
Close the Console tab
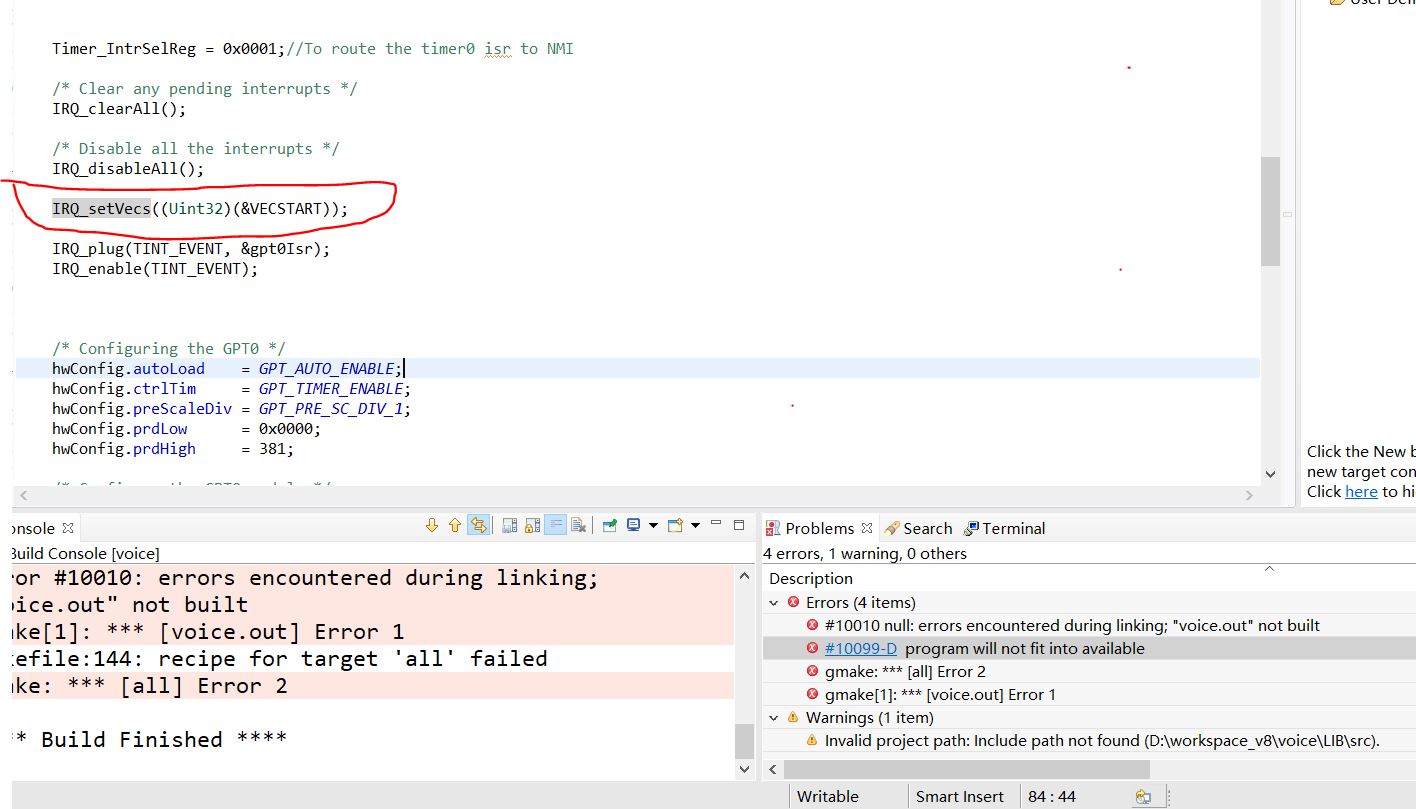tap(68, 528)
